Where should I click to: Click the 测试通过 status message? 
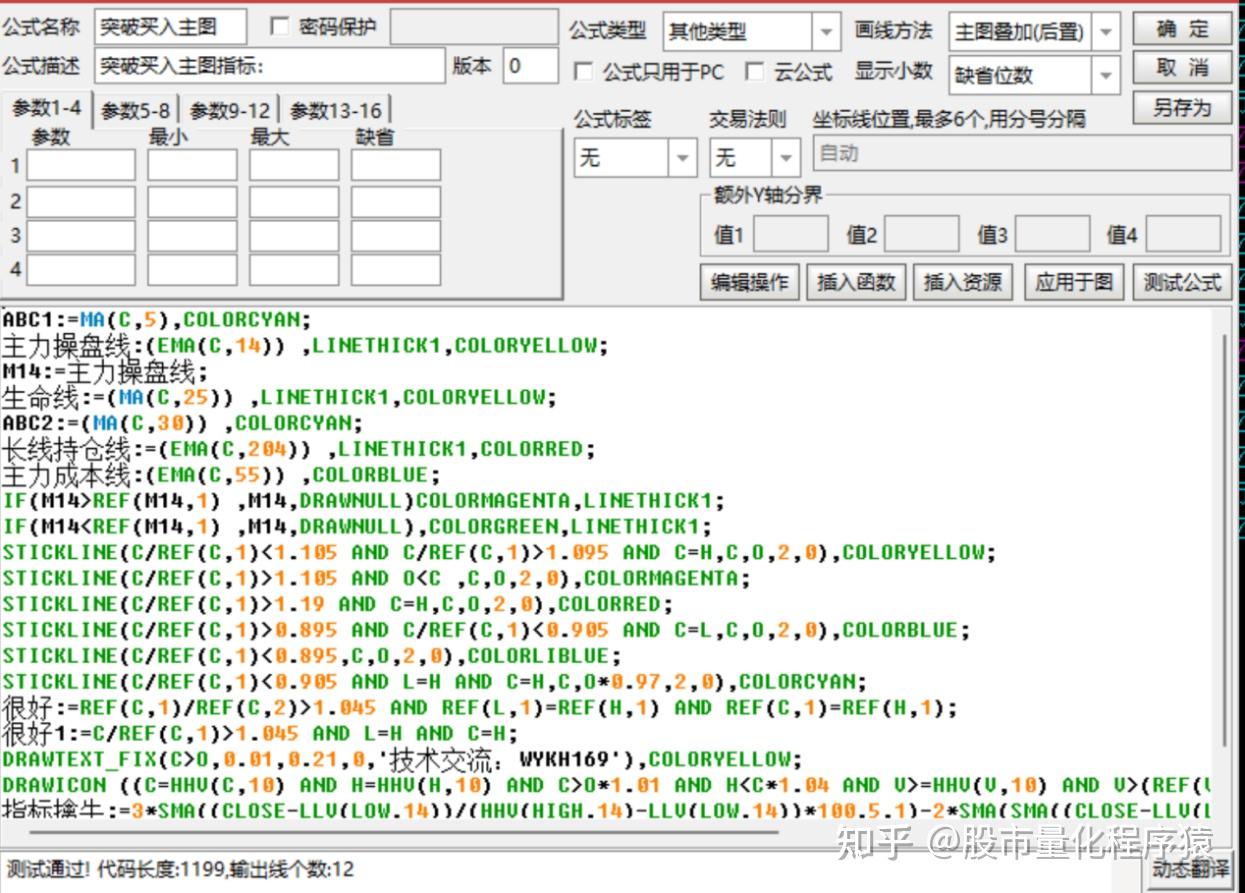[x=180, y=869]
